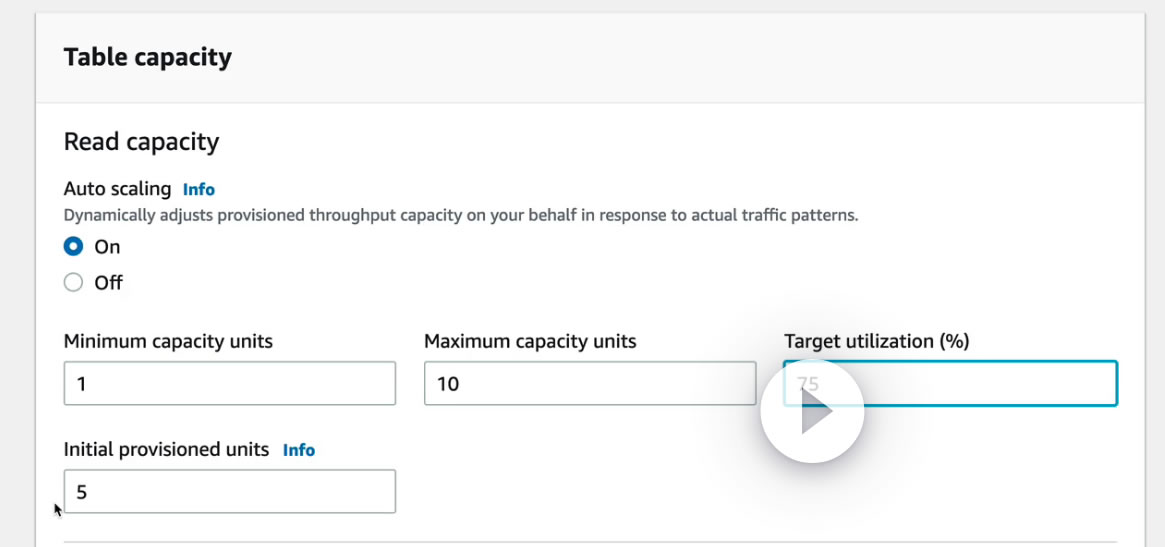Click the Initial provisioned units input field
Viewport: 1165px width, 547px height.
[x=229, y=492]
